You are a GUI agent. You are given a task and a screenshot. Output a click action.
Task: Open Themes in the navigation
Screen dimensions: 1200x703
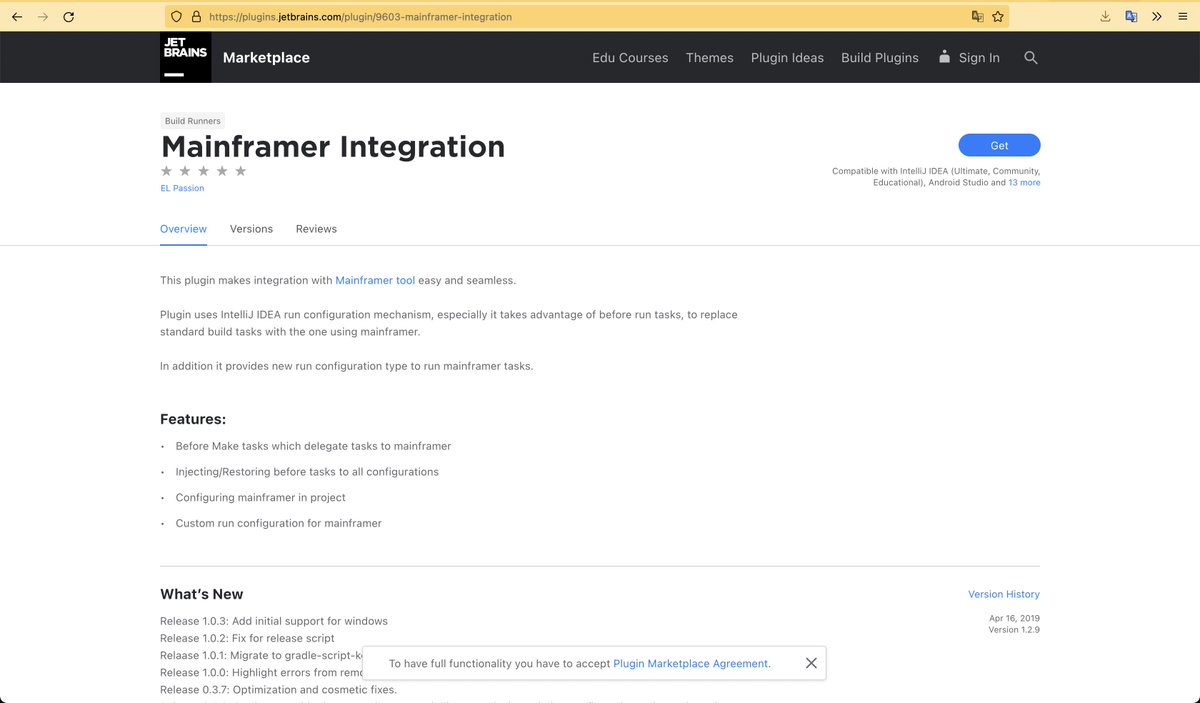[710, 58]
